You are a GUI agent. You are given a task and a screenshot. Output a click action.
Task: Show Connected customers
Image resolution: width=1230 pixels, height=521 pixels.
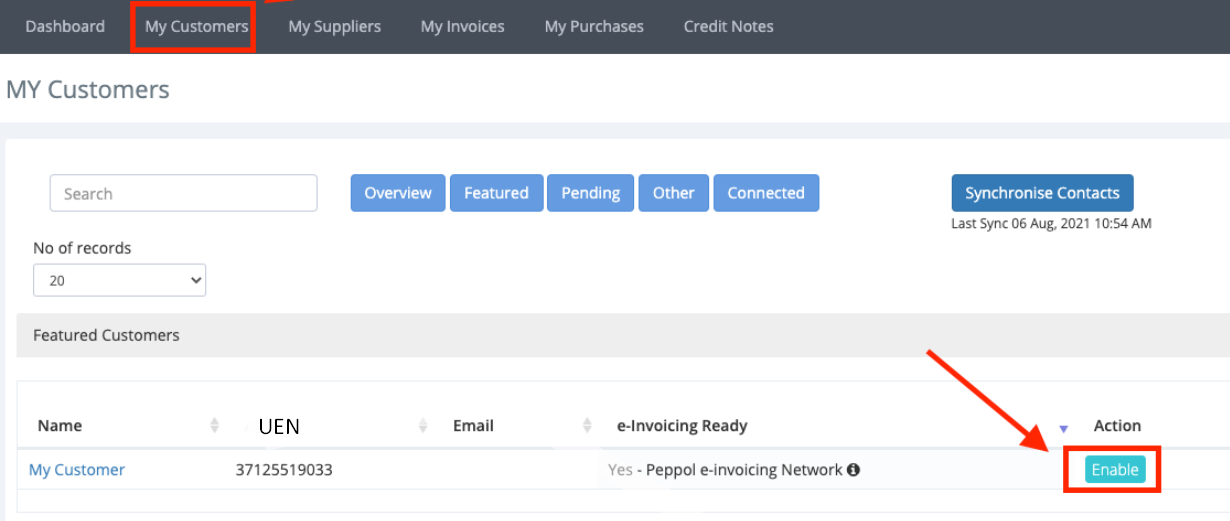coord(766,193)
